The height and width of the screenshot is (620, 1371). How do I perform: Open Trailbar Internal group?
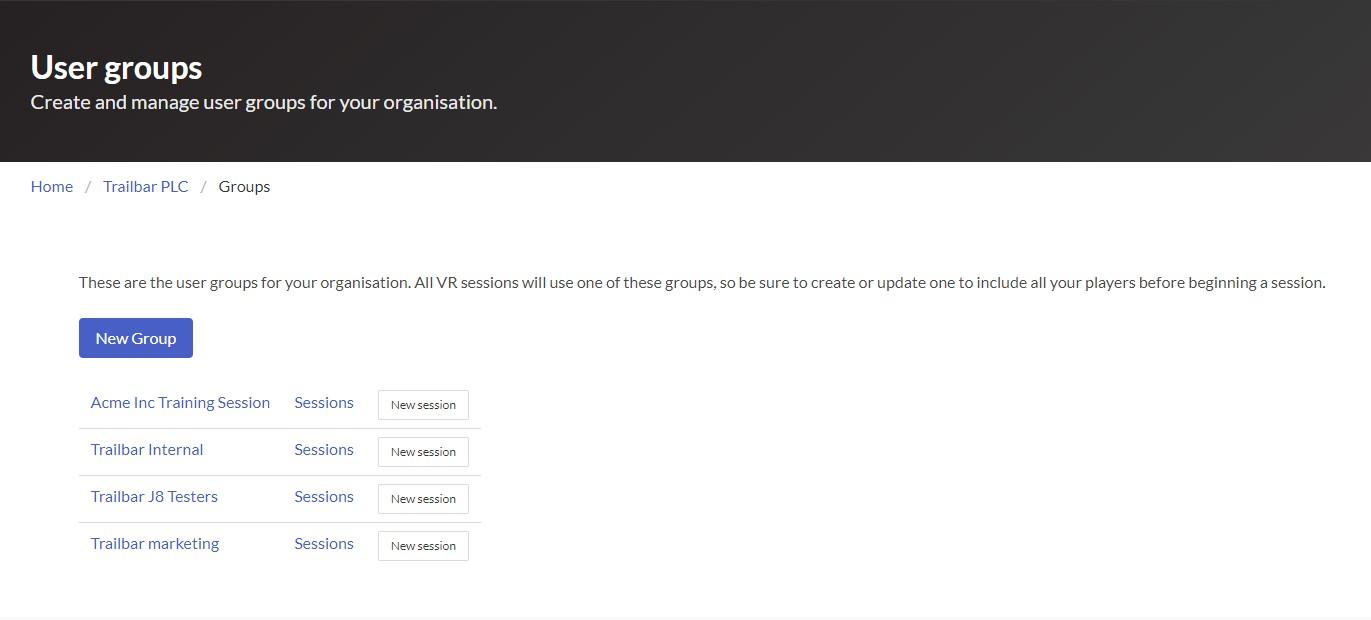147,449
